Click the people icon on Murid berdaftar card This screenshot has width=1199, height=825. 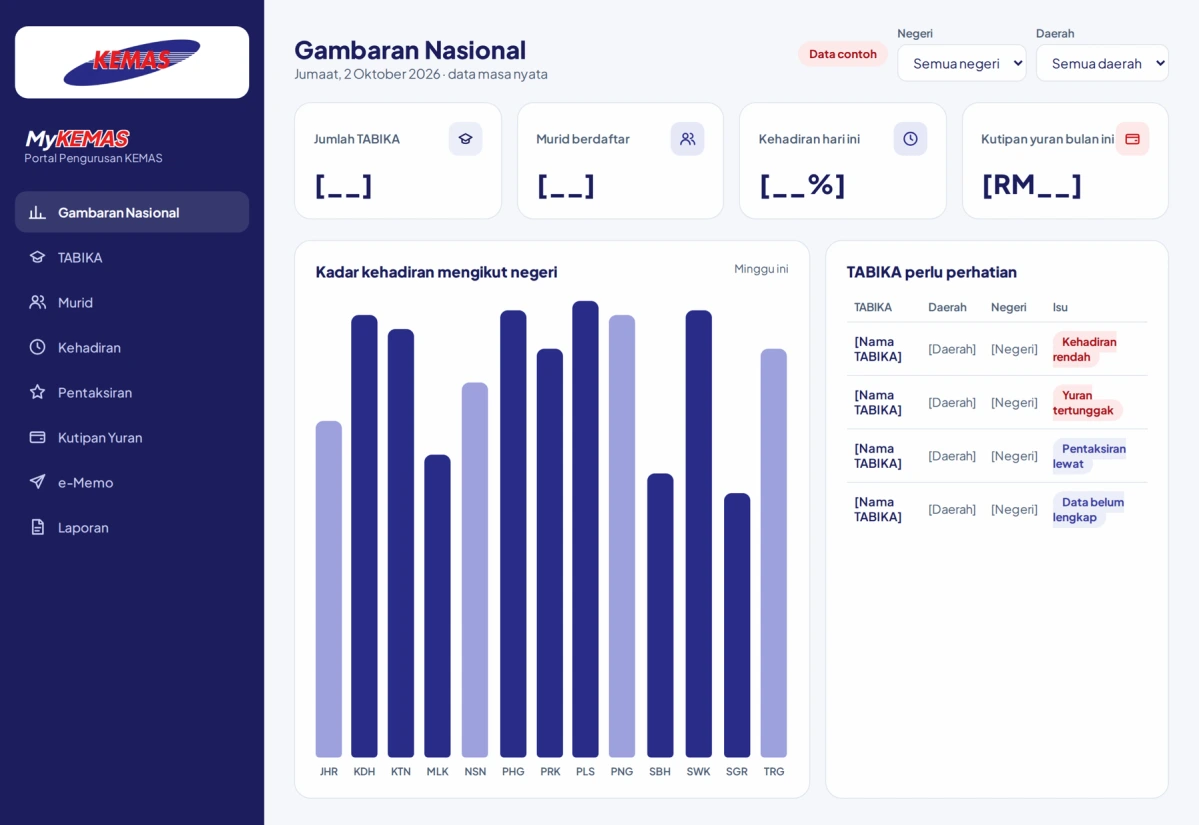click(x=687, y=139)
